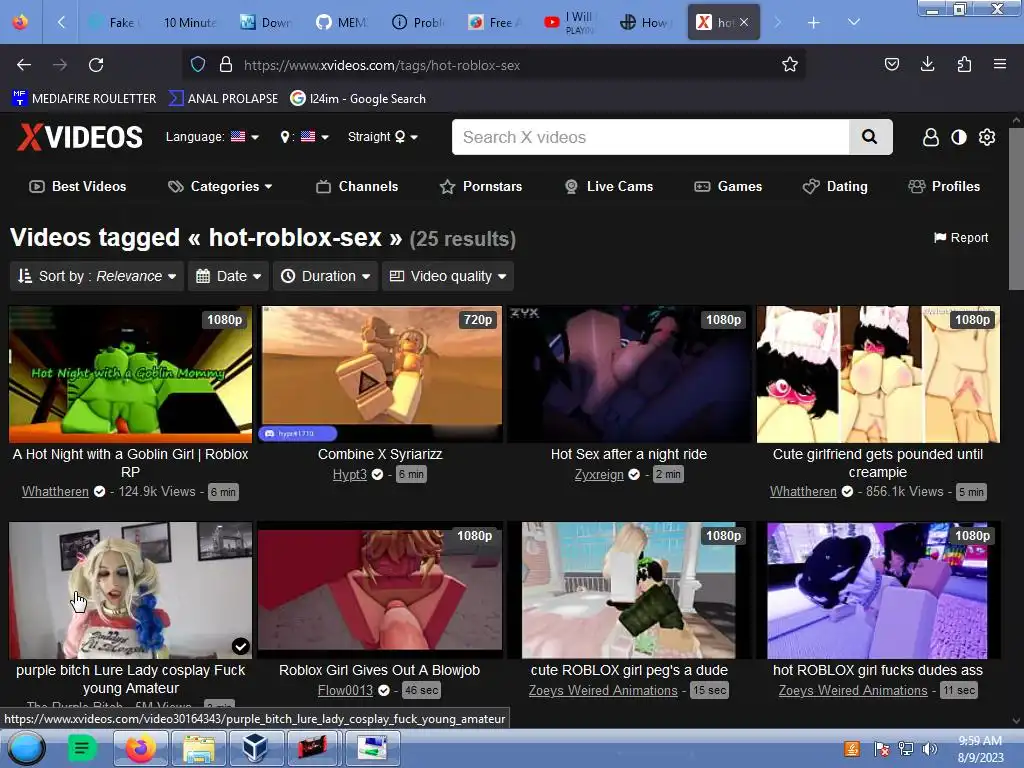This screenshot has width=1024, height=768.
Task: Click the magnifier search button
Action: [870, 137]
